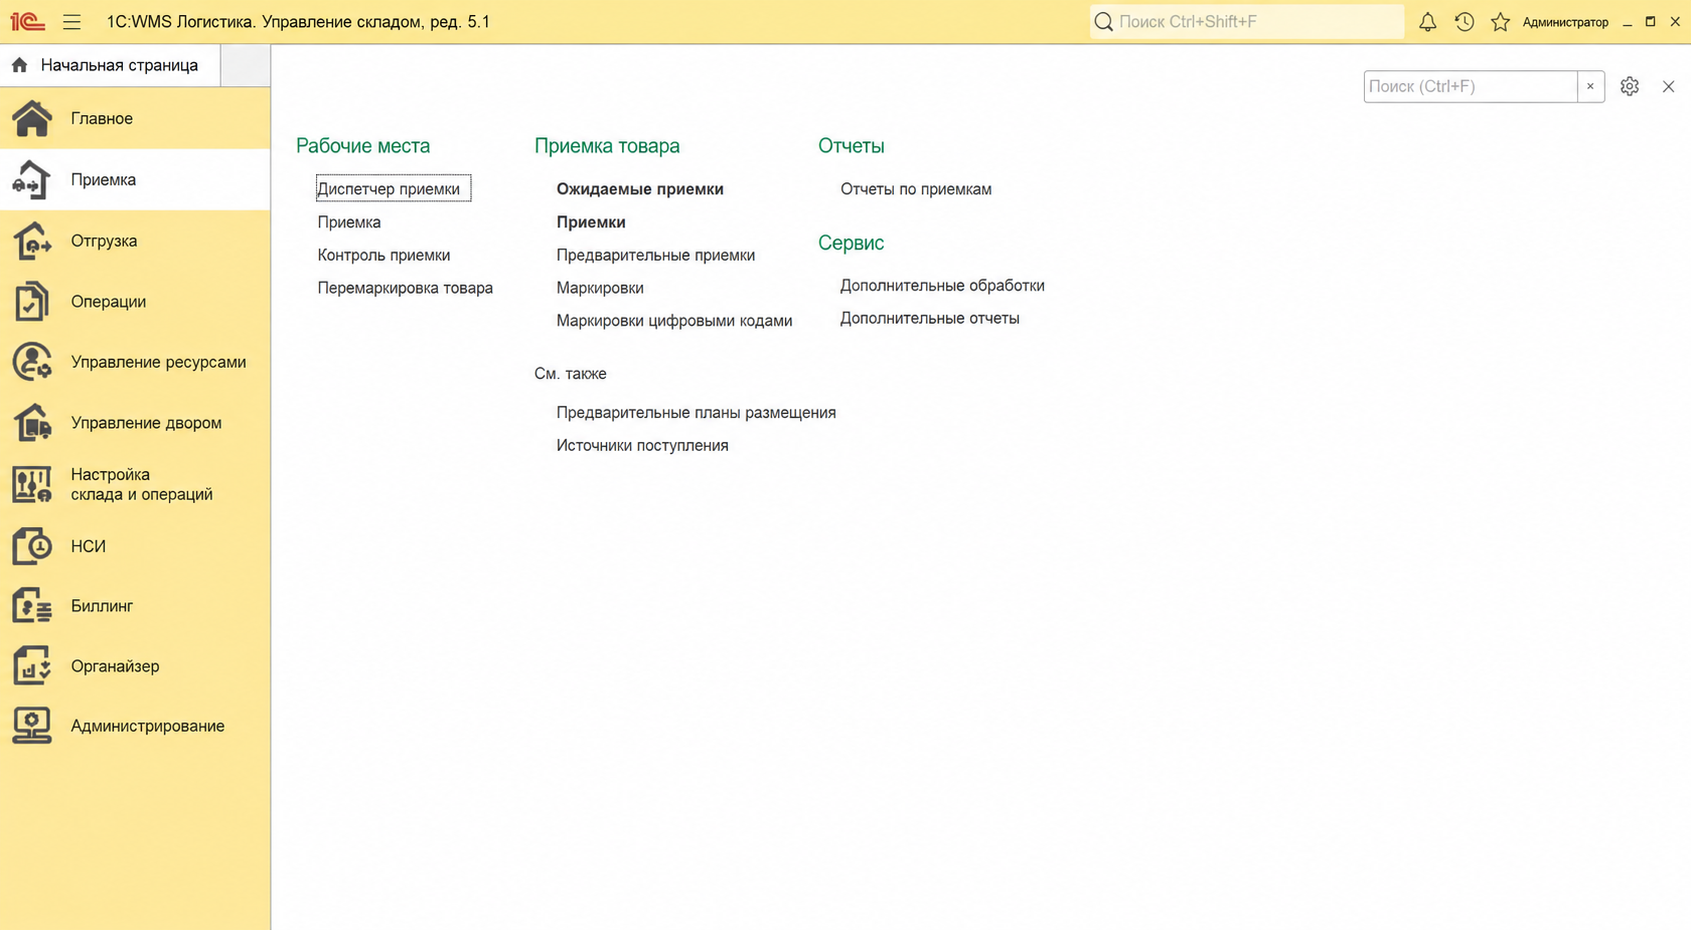Click the Рабочие места heading
The height and width of the screenshot is (930, 1691).
[363, 146]
